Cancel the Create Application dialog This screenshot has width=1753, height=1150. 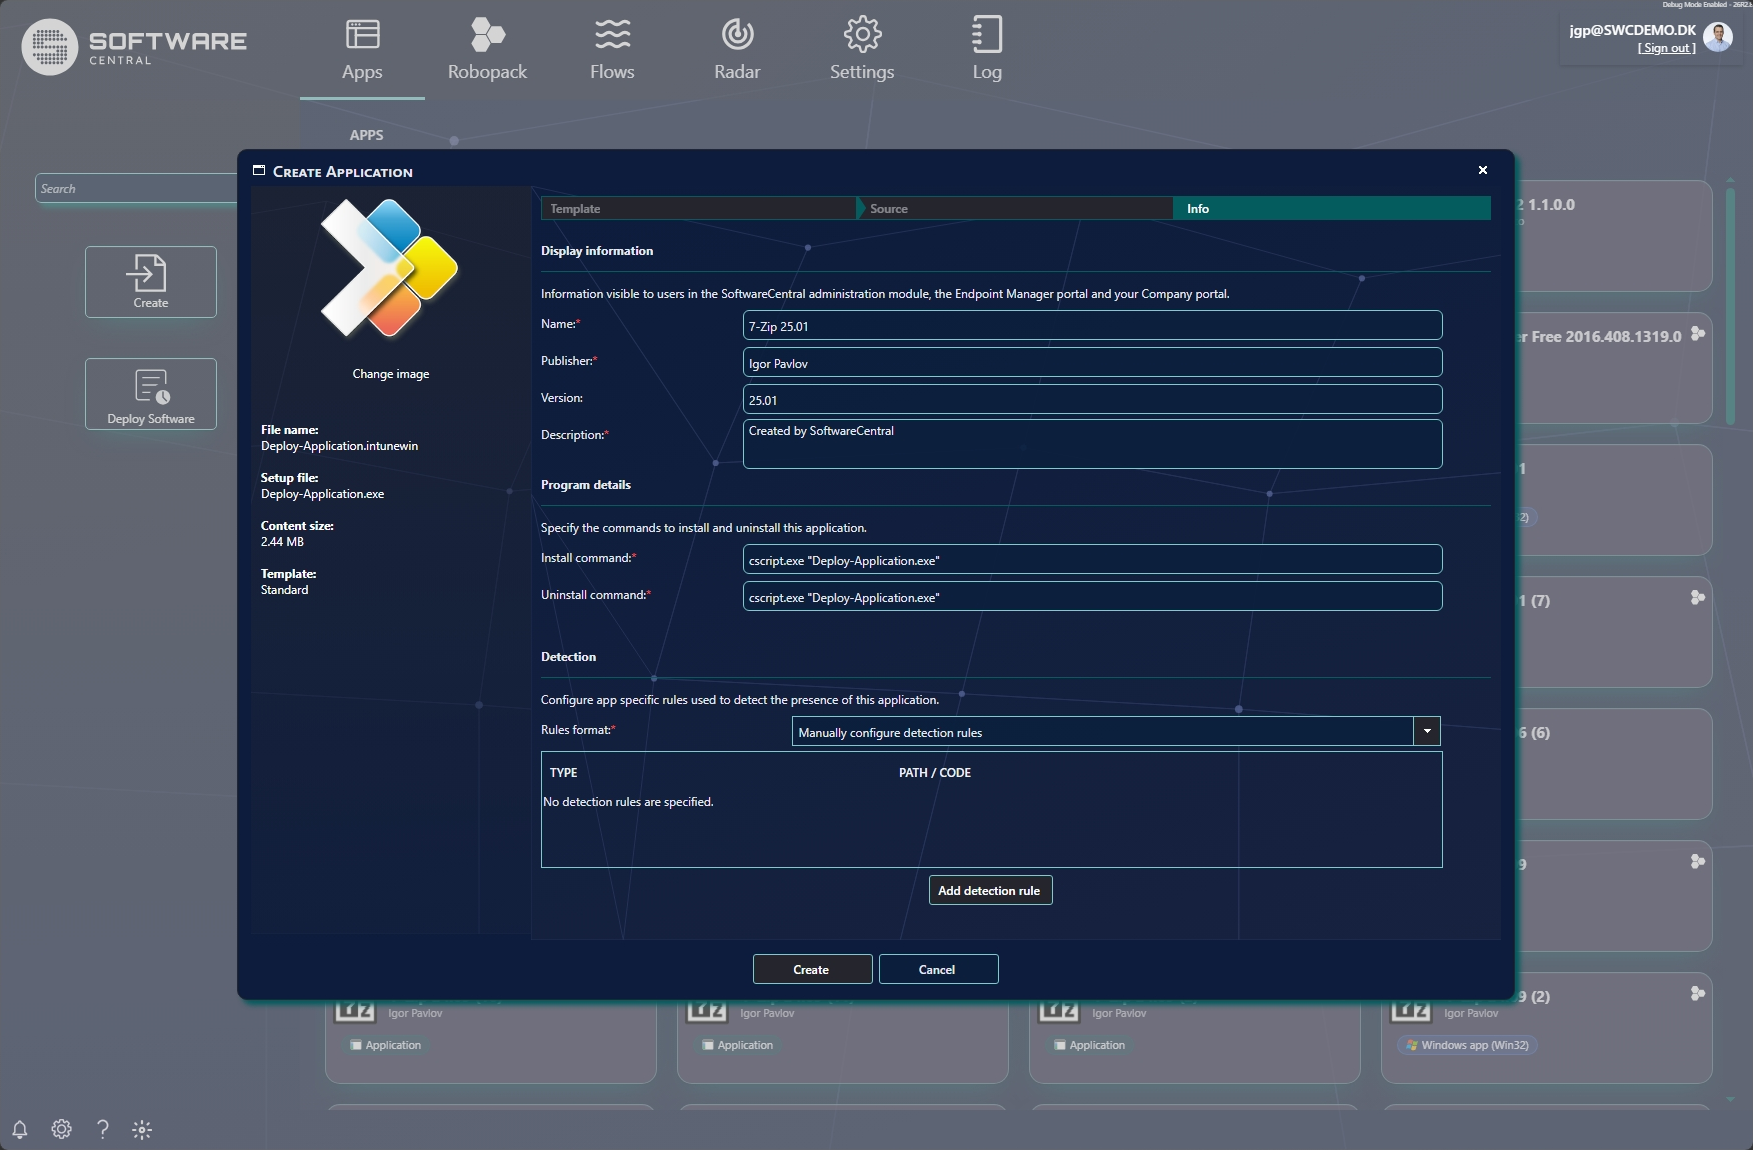[x=938, y=969]
